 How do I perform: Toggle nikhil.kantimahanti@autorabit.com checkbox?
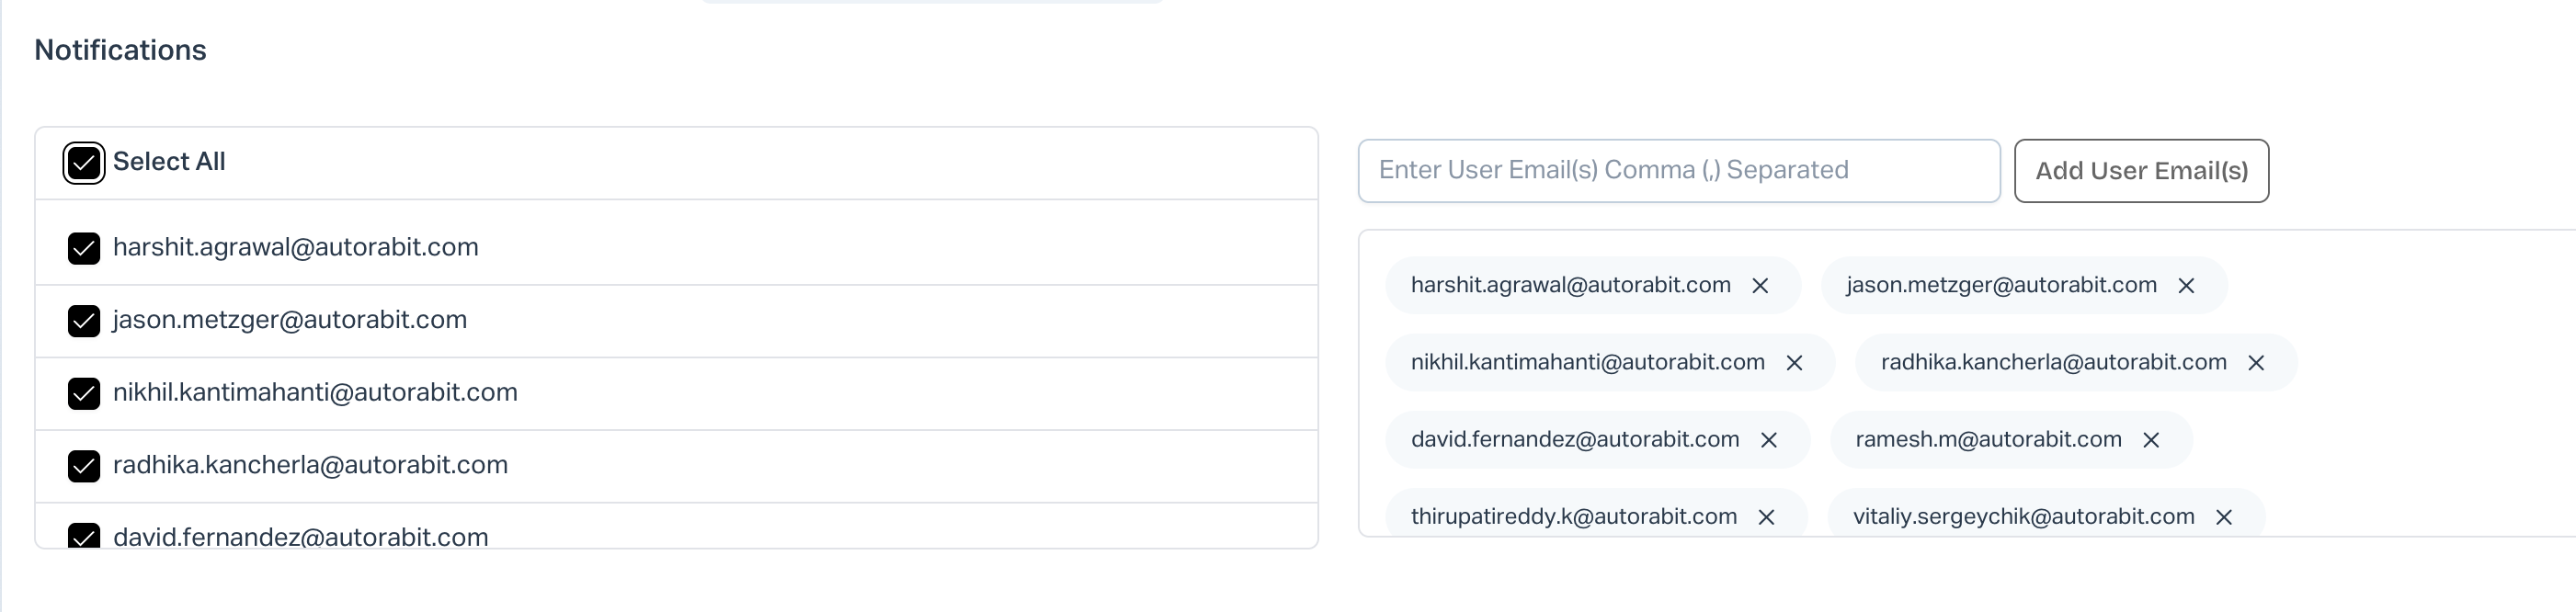click(84, 394)
